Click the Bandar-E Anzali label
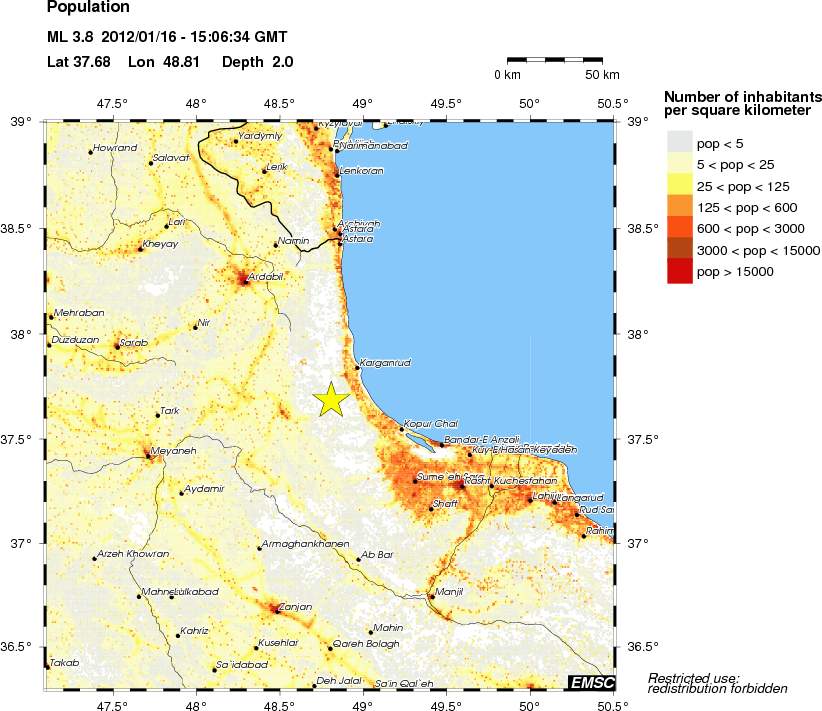 [x=482, y=439]
